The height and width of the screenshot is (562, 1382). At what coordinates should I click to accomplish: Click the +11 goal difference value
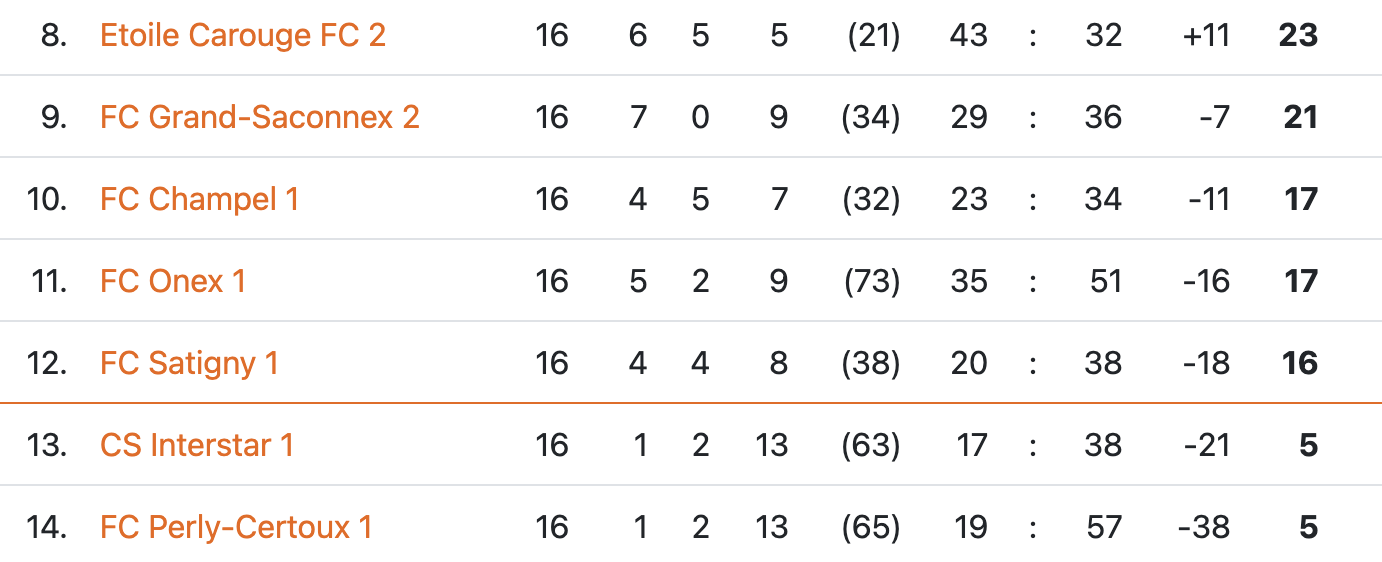[1205, 36]
